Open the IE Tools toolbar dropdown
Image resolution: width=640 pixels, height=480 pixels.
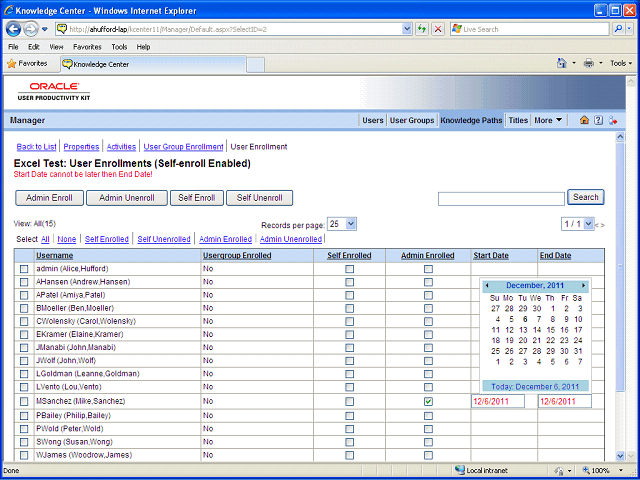(621, 63)
